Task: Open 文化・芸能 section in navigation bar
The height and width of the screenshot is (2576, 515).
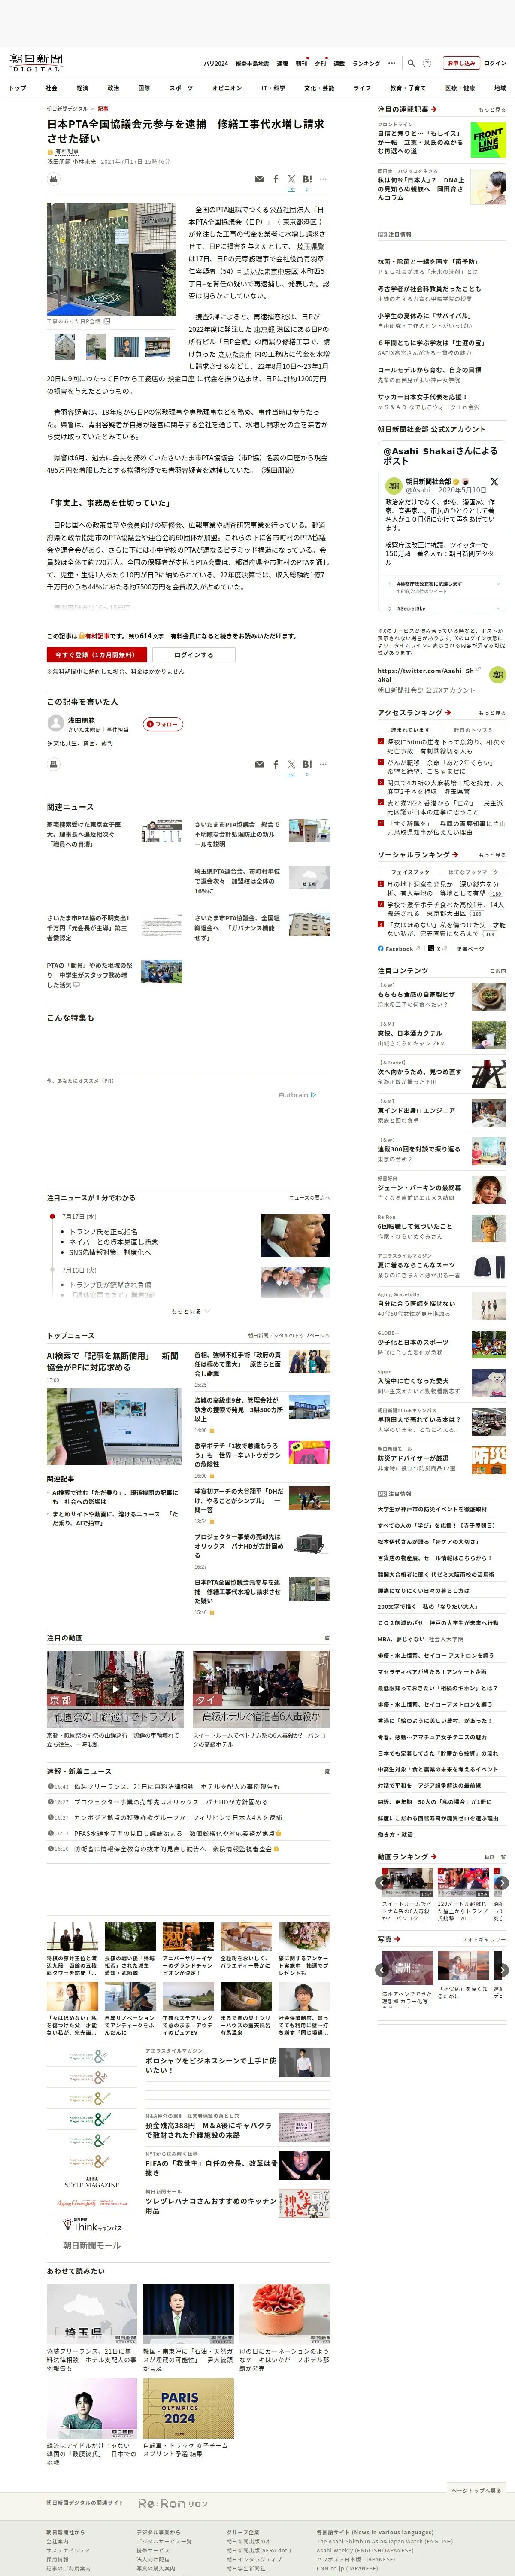Action: [319, 88]
